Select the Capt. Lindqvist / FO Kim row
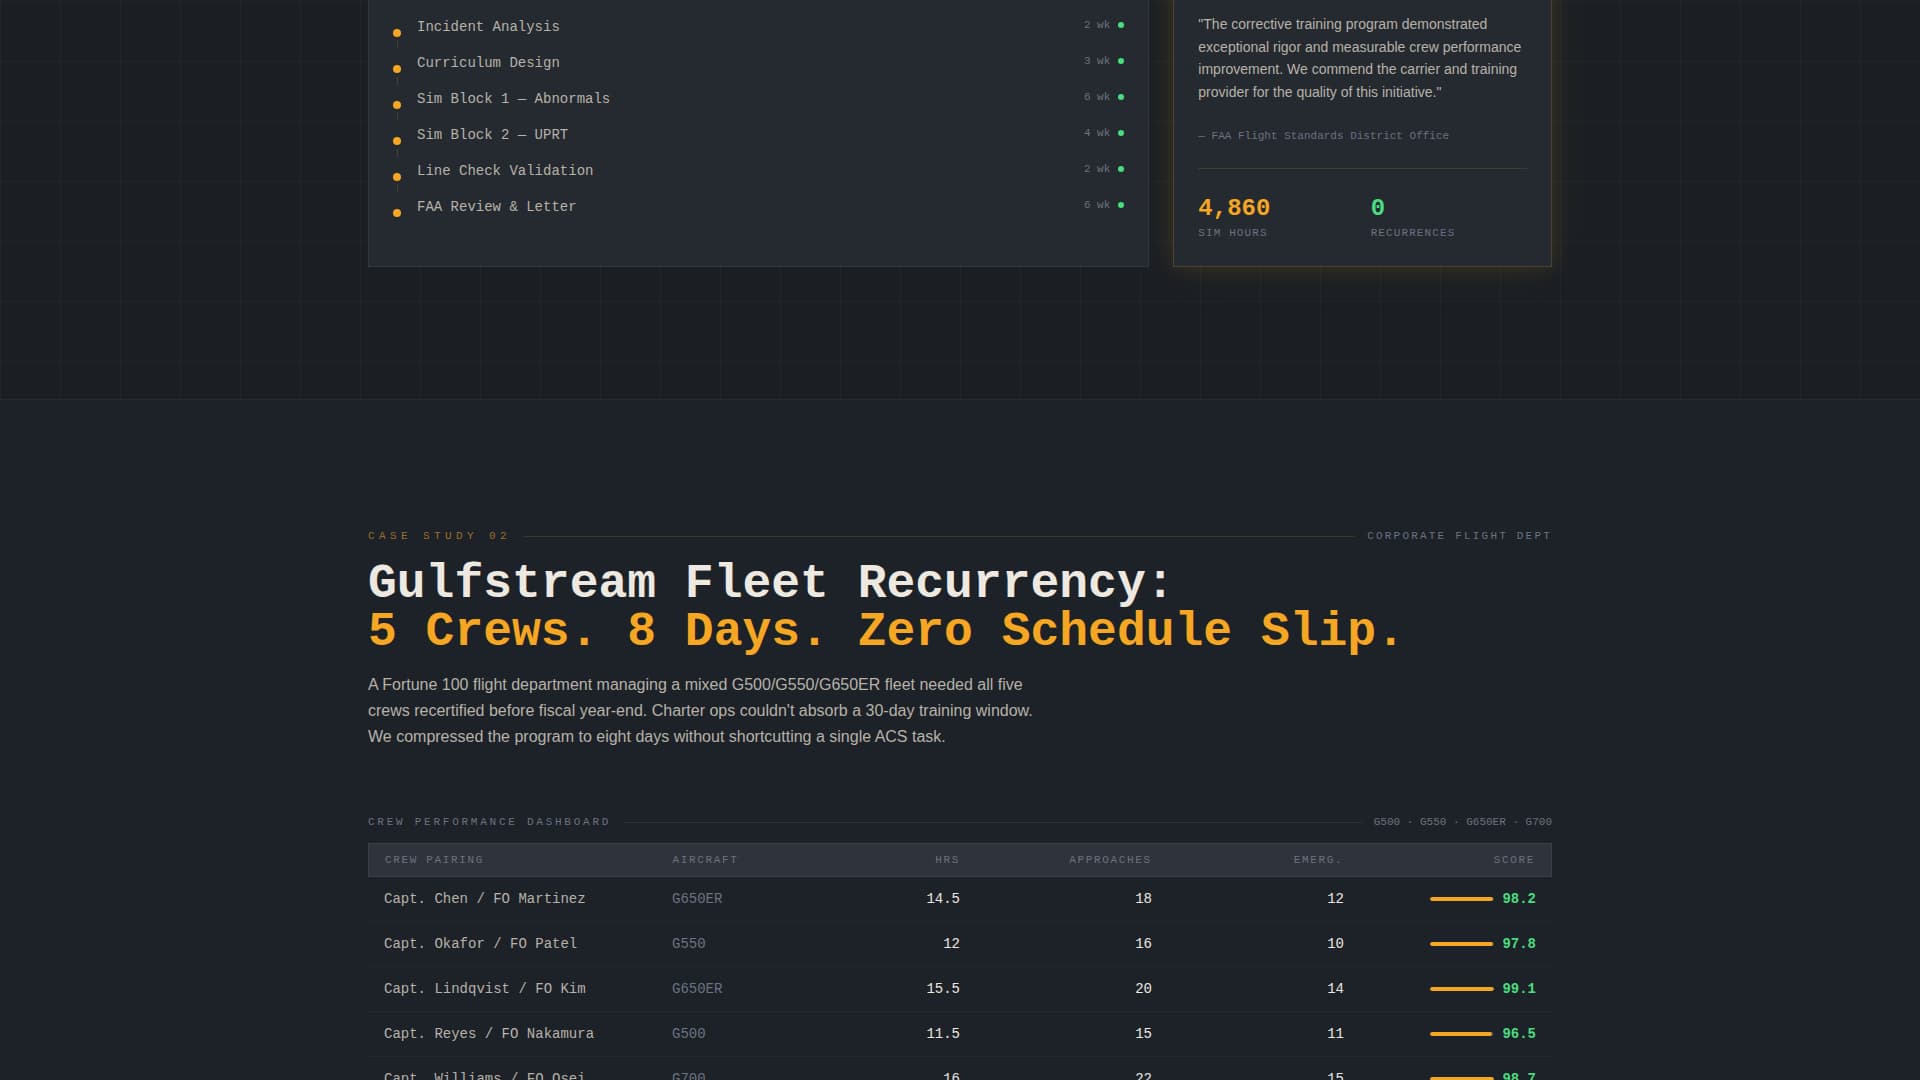The image size is (1920, 1080). (485, 989)
